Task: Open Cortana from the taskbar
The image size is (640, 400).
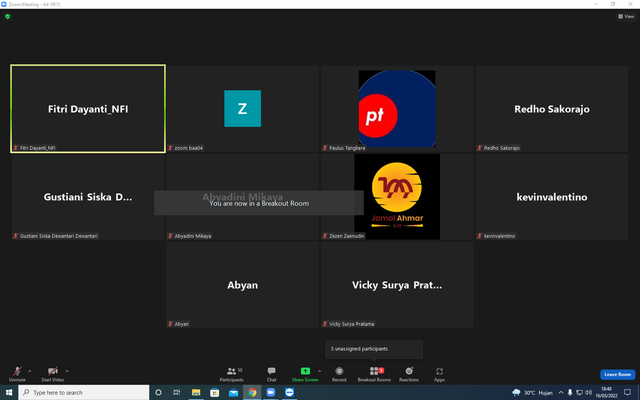Action: [158, 392]
